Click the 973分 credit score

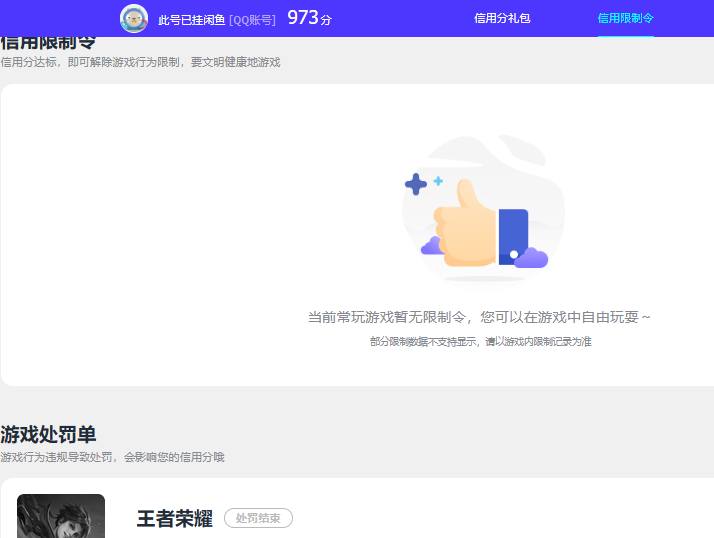pos(310,18)
